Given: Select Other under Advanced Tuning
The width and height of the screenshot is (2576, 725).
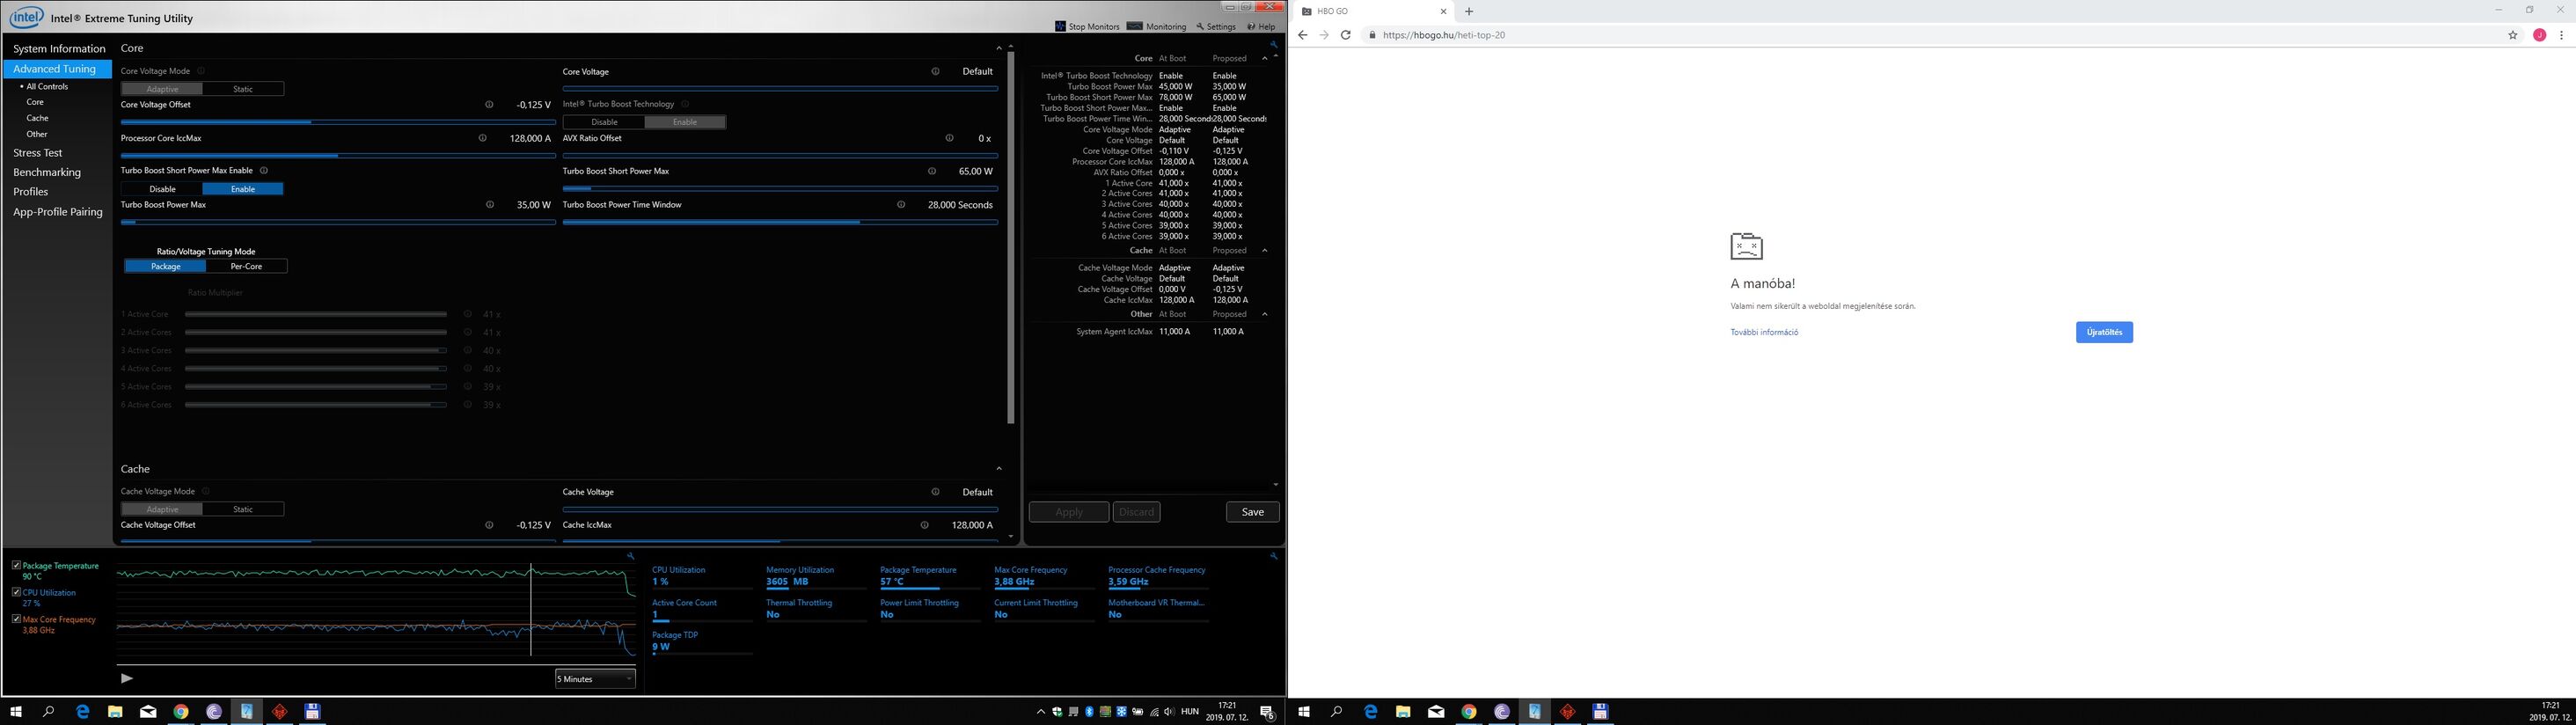Looking at the screenshot, I should coord(37,134).
